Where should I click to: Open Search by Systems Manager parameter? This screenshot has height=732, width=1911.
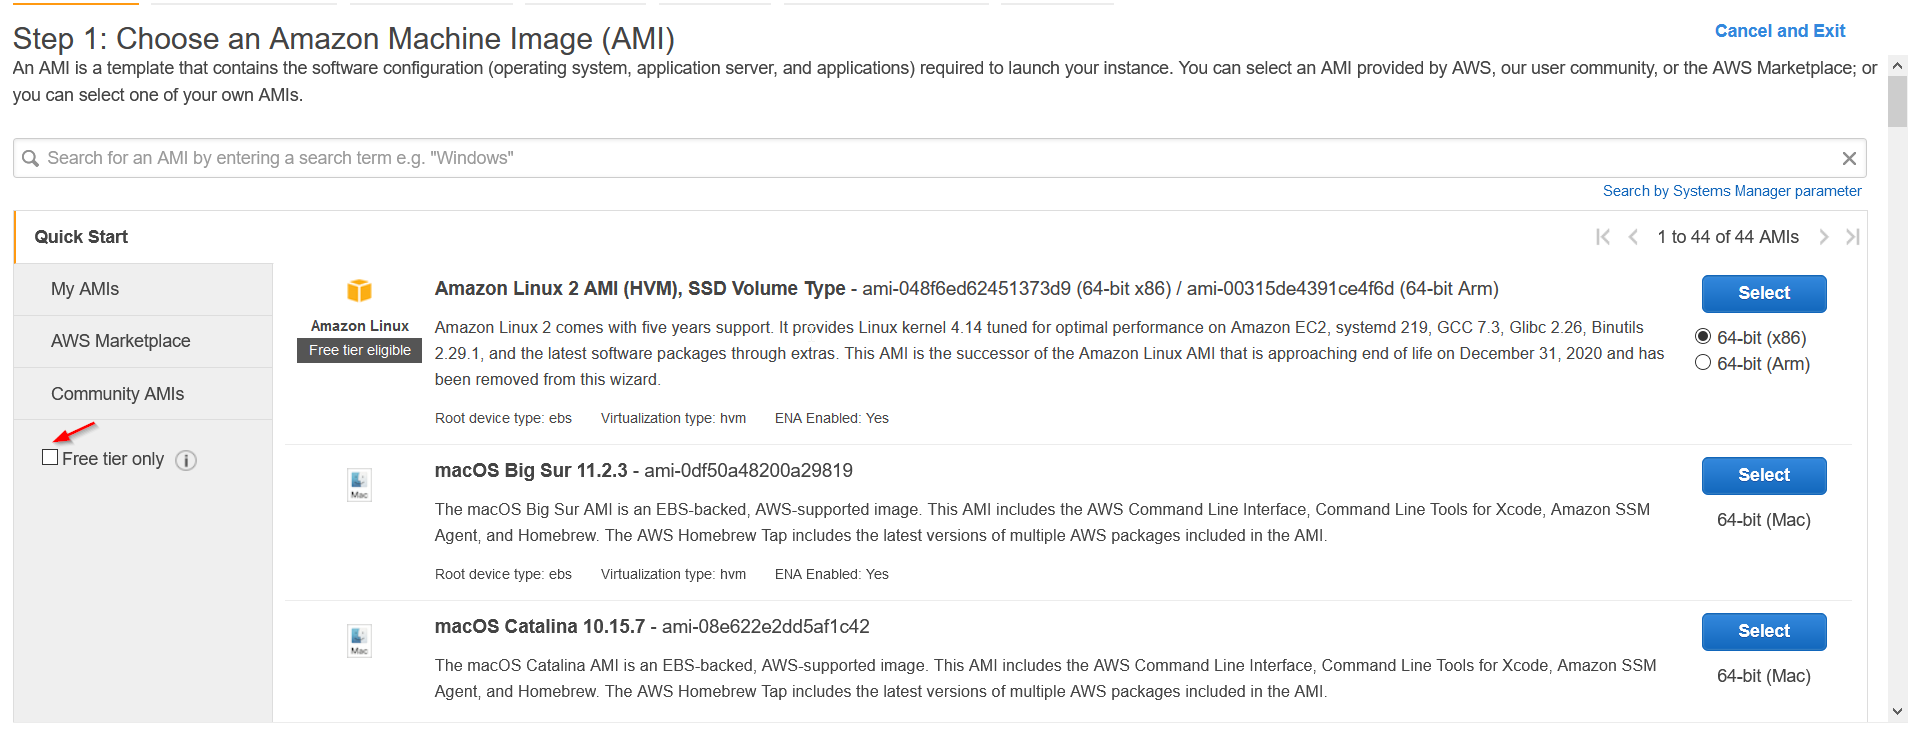pyautogui.click(x=1732, y=191)
